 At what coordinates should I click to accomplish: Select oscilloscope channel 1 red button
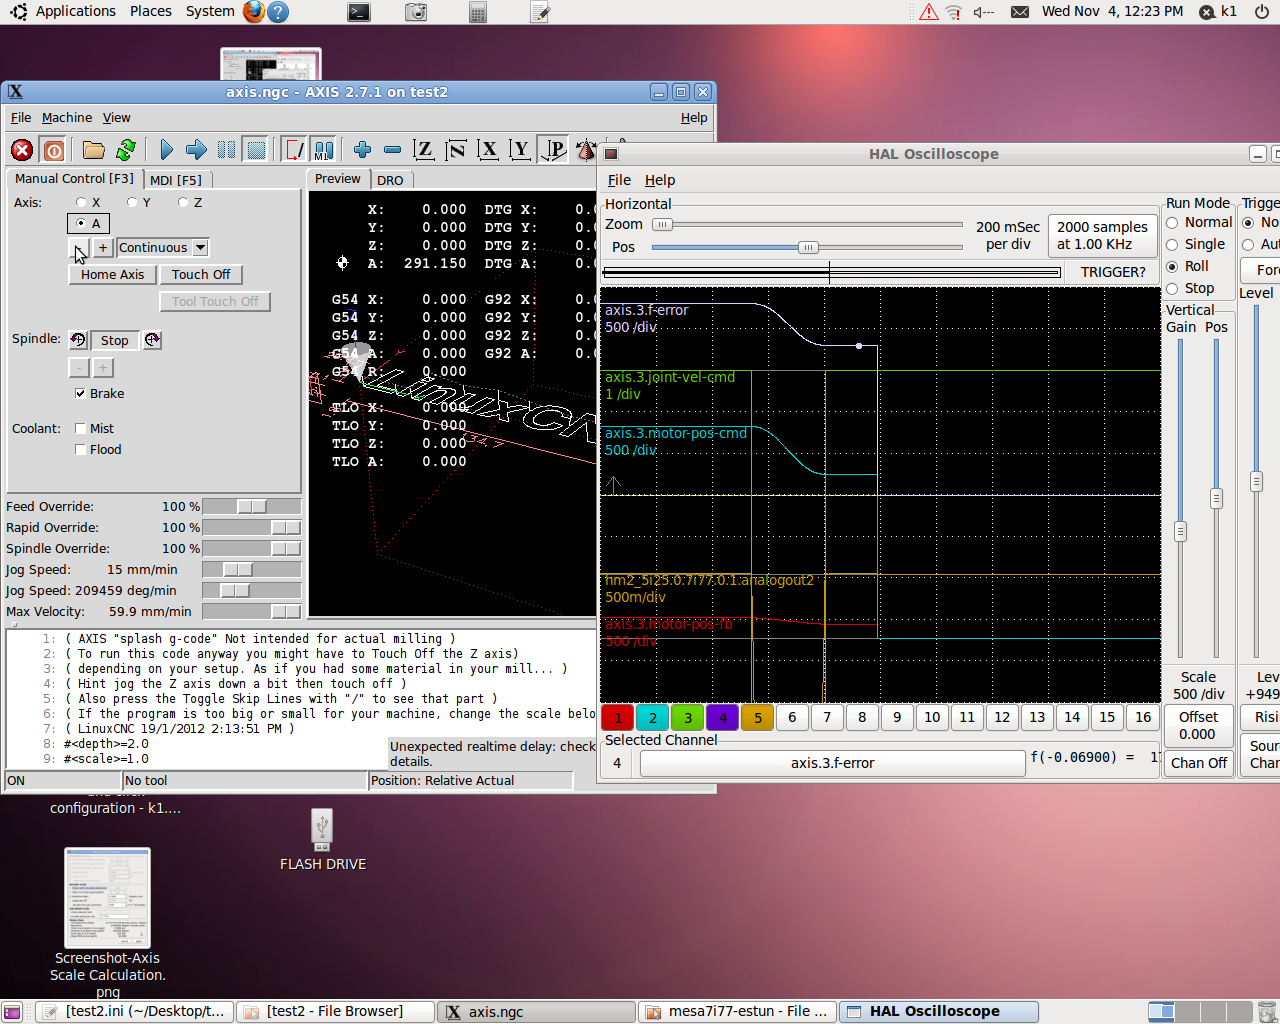click(618, 717)
